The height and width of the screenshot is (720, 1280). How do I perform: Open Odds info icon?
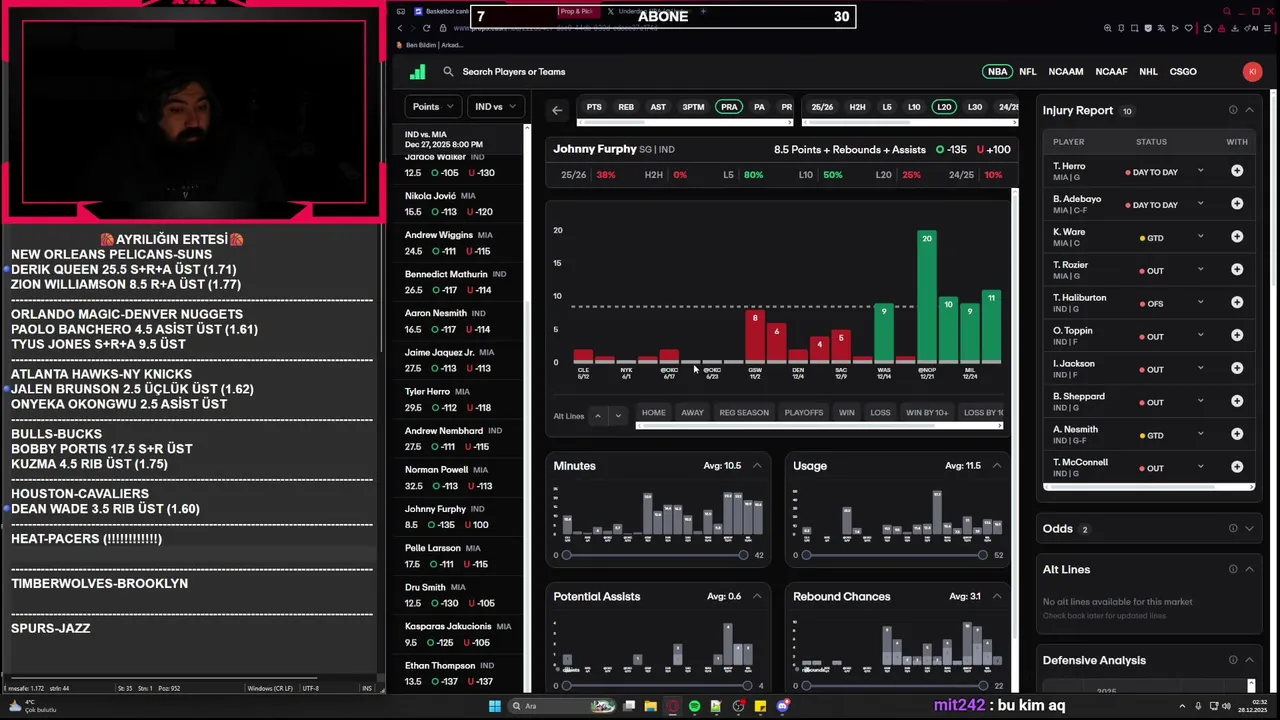coord(1233,529)
